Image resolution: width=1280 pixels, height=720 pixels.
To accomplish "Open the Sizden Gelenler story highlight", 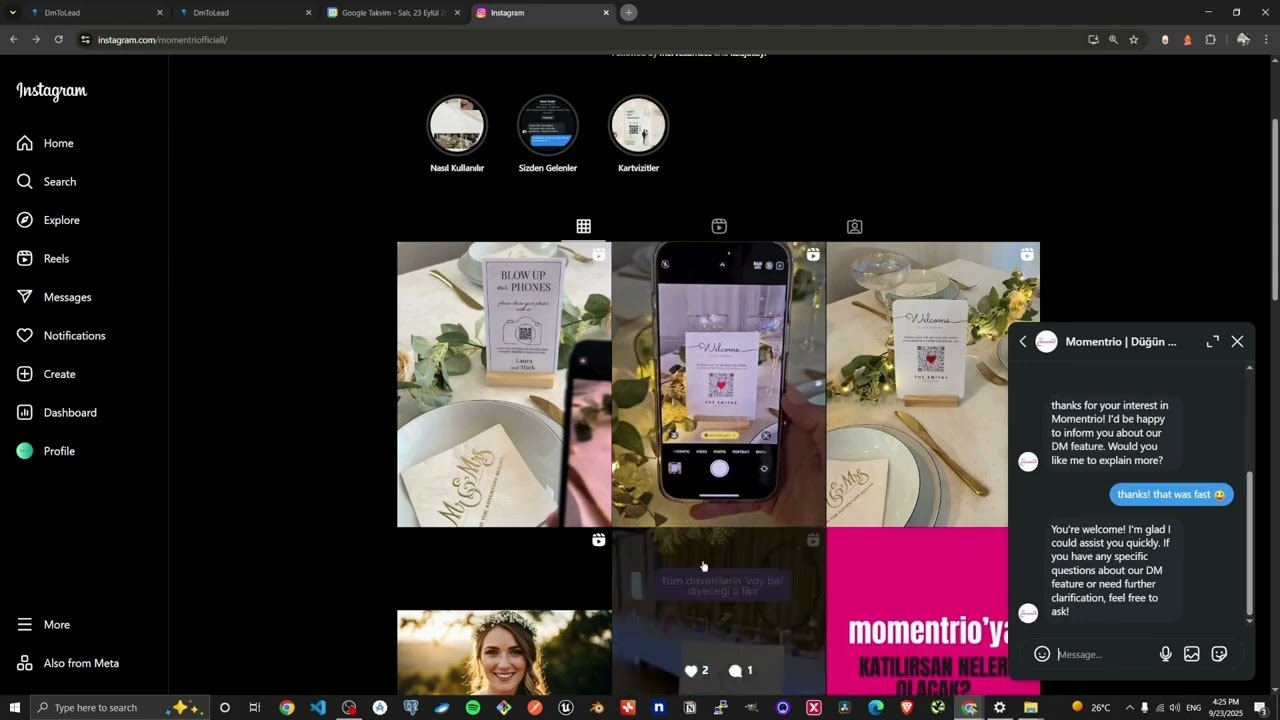I will [x=548, y=134].
